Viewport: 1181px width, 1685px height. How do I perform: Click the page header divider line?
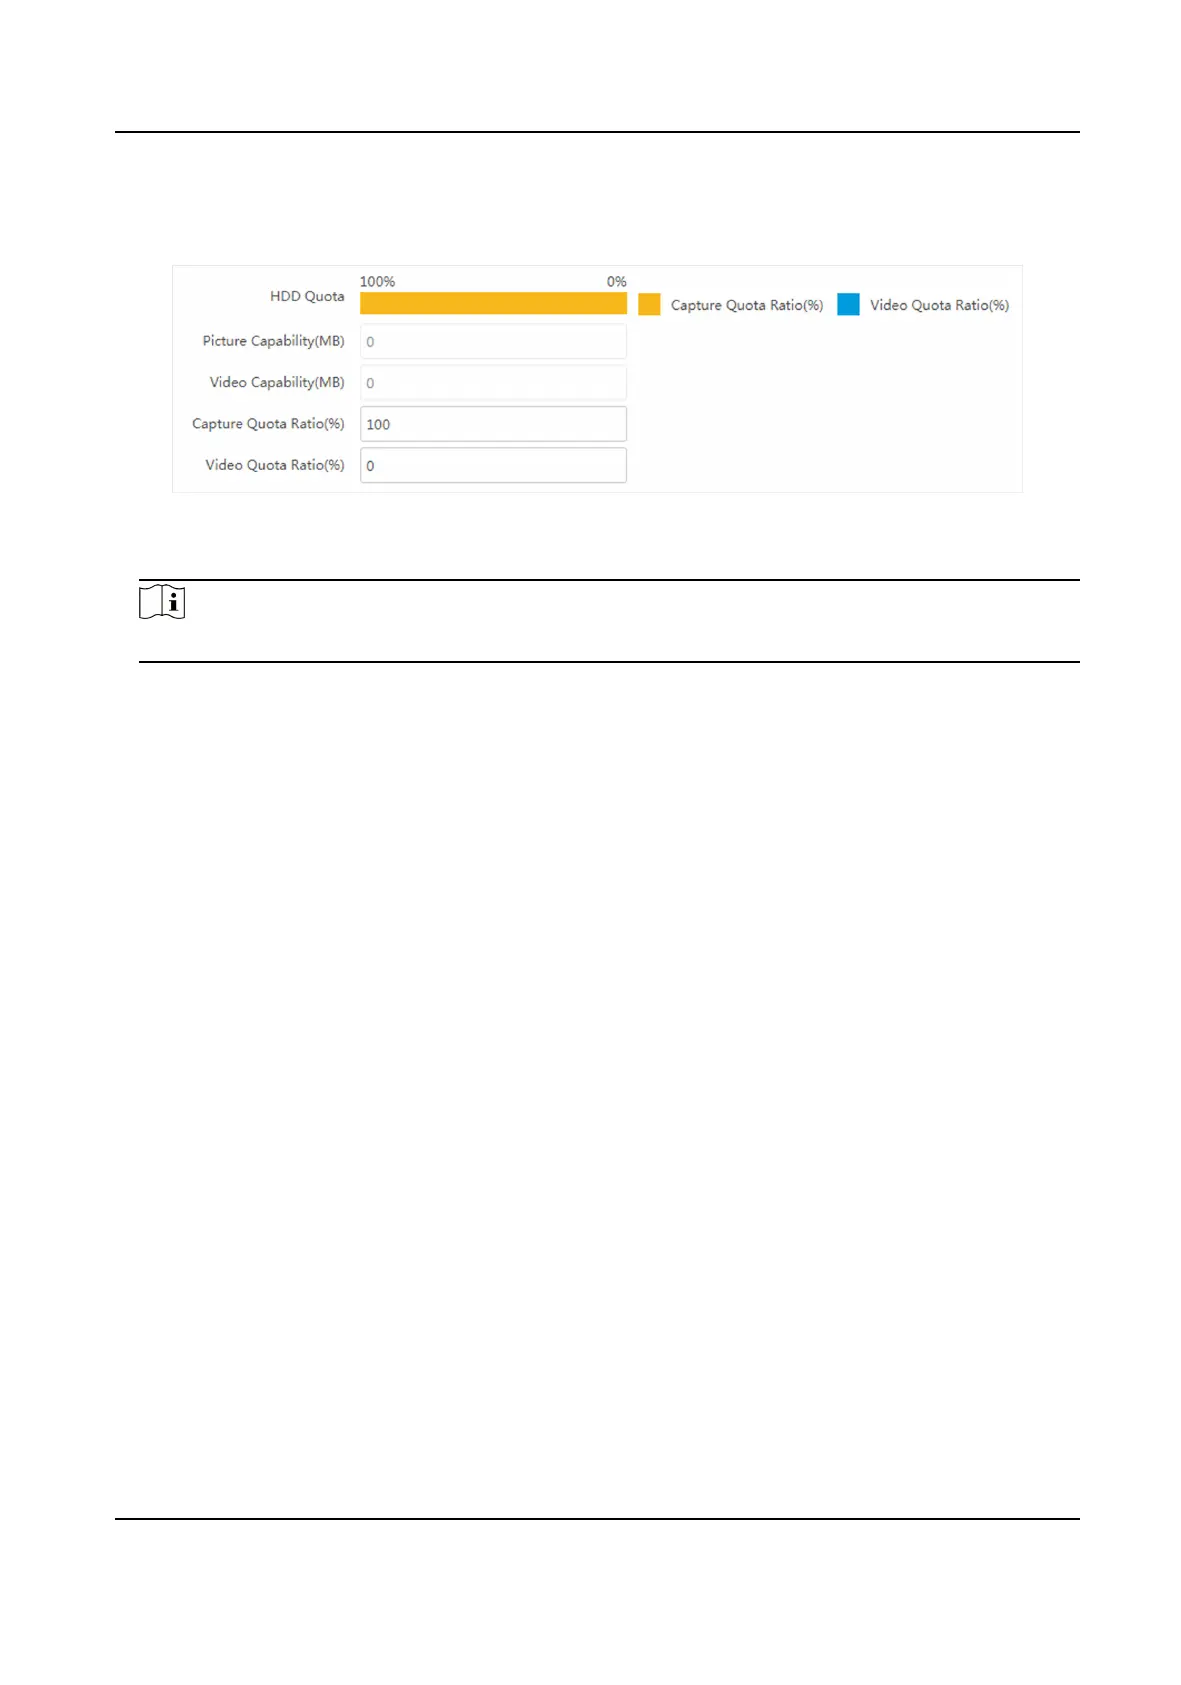[597, 132]
